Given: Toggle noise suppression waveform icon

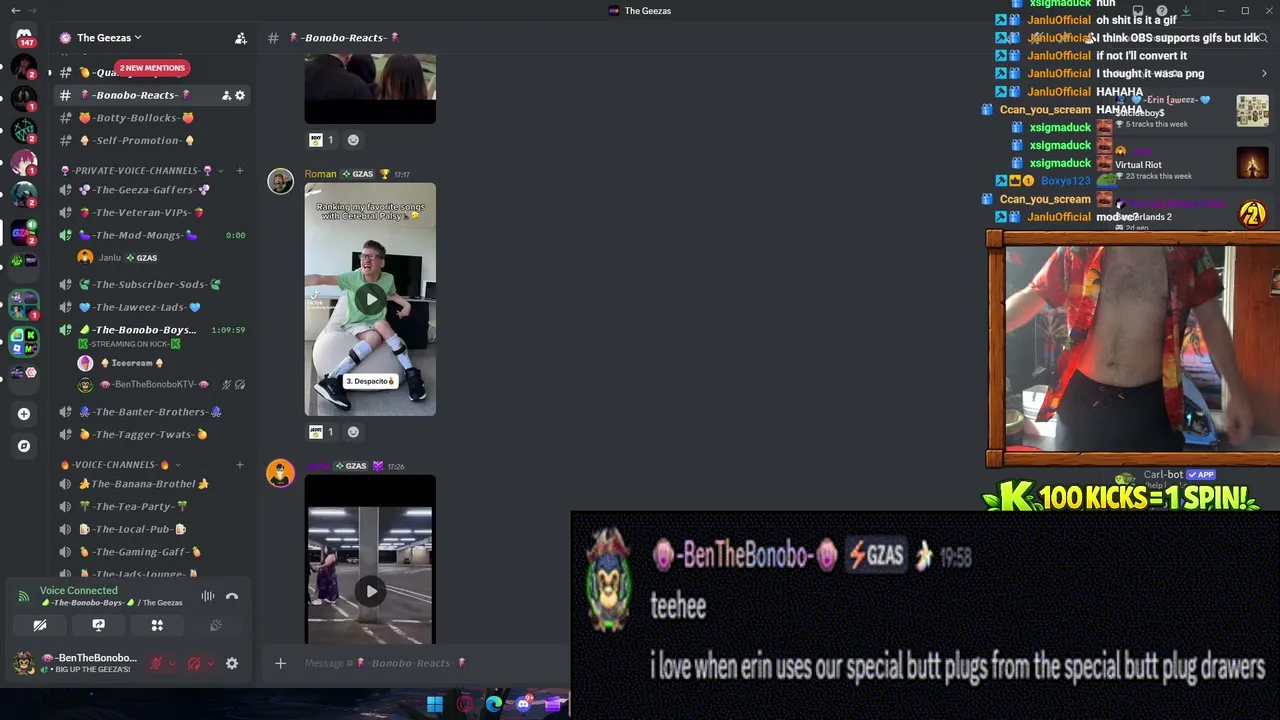Looking at the screenshot, I should coord(208,597).
